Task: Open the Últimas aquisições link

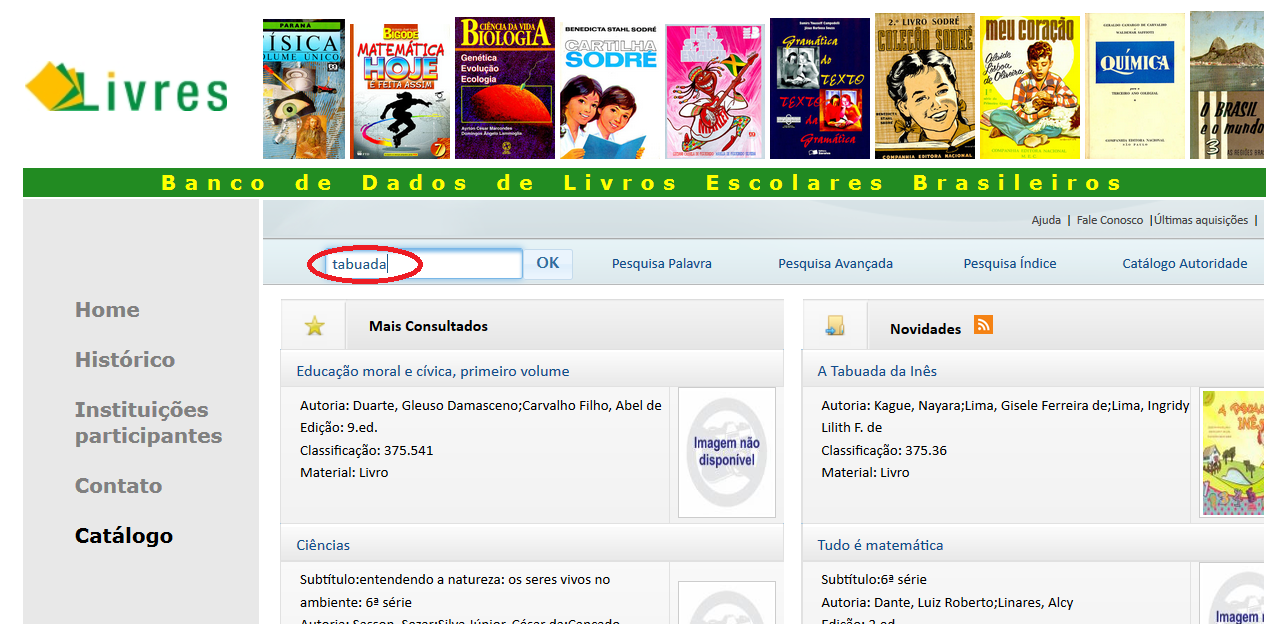Action: coord(1201,220)
